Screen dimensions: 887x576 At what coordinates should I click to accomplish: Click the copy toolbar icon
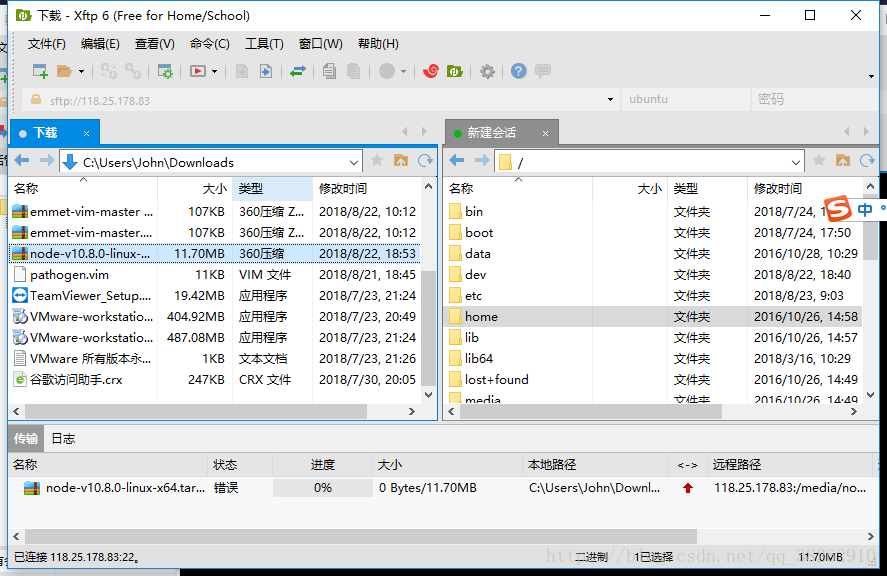pyautogui.click(x=329, y=71)
